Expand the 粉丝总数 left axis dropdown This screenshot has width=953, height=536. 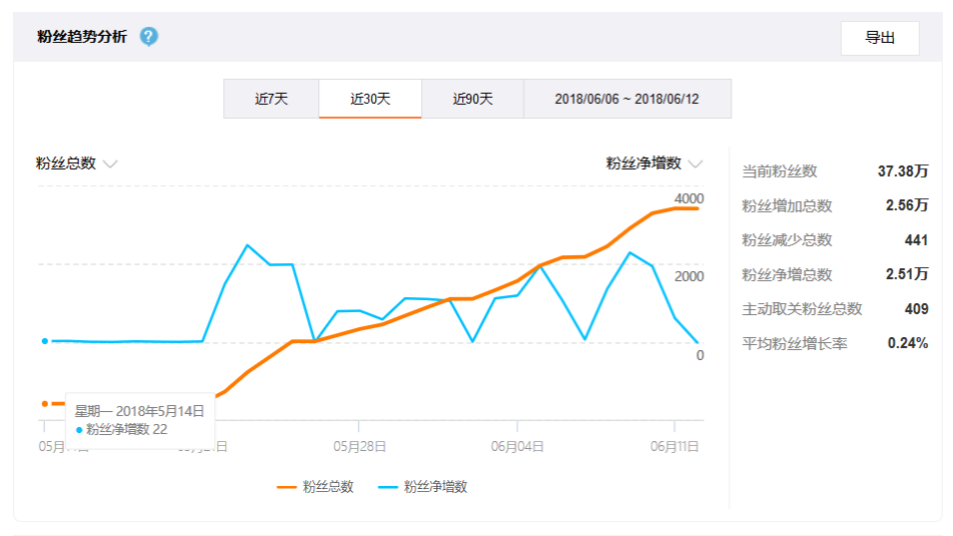77,163
